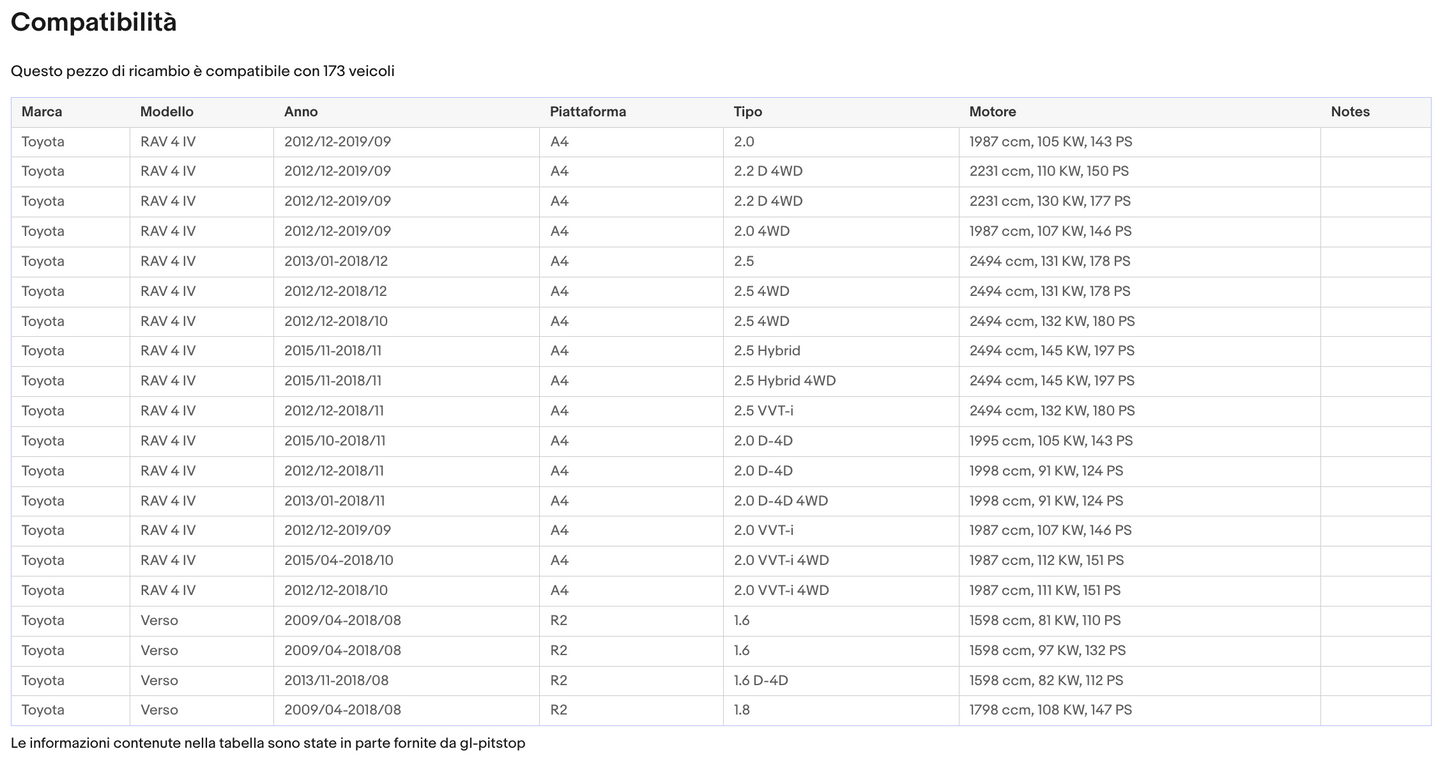Viewport: 1445px width, 758px height.
Task: Click the gl-pitstop footer note
Action: coord(268,743)
